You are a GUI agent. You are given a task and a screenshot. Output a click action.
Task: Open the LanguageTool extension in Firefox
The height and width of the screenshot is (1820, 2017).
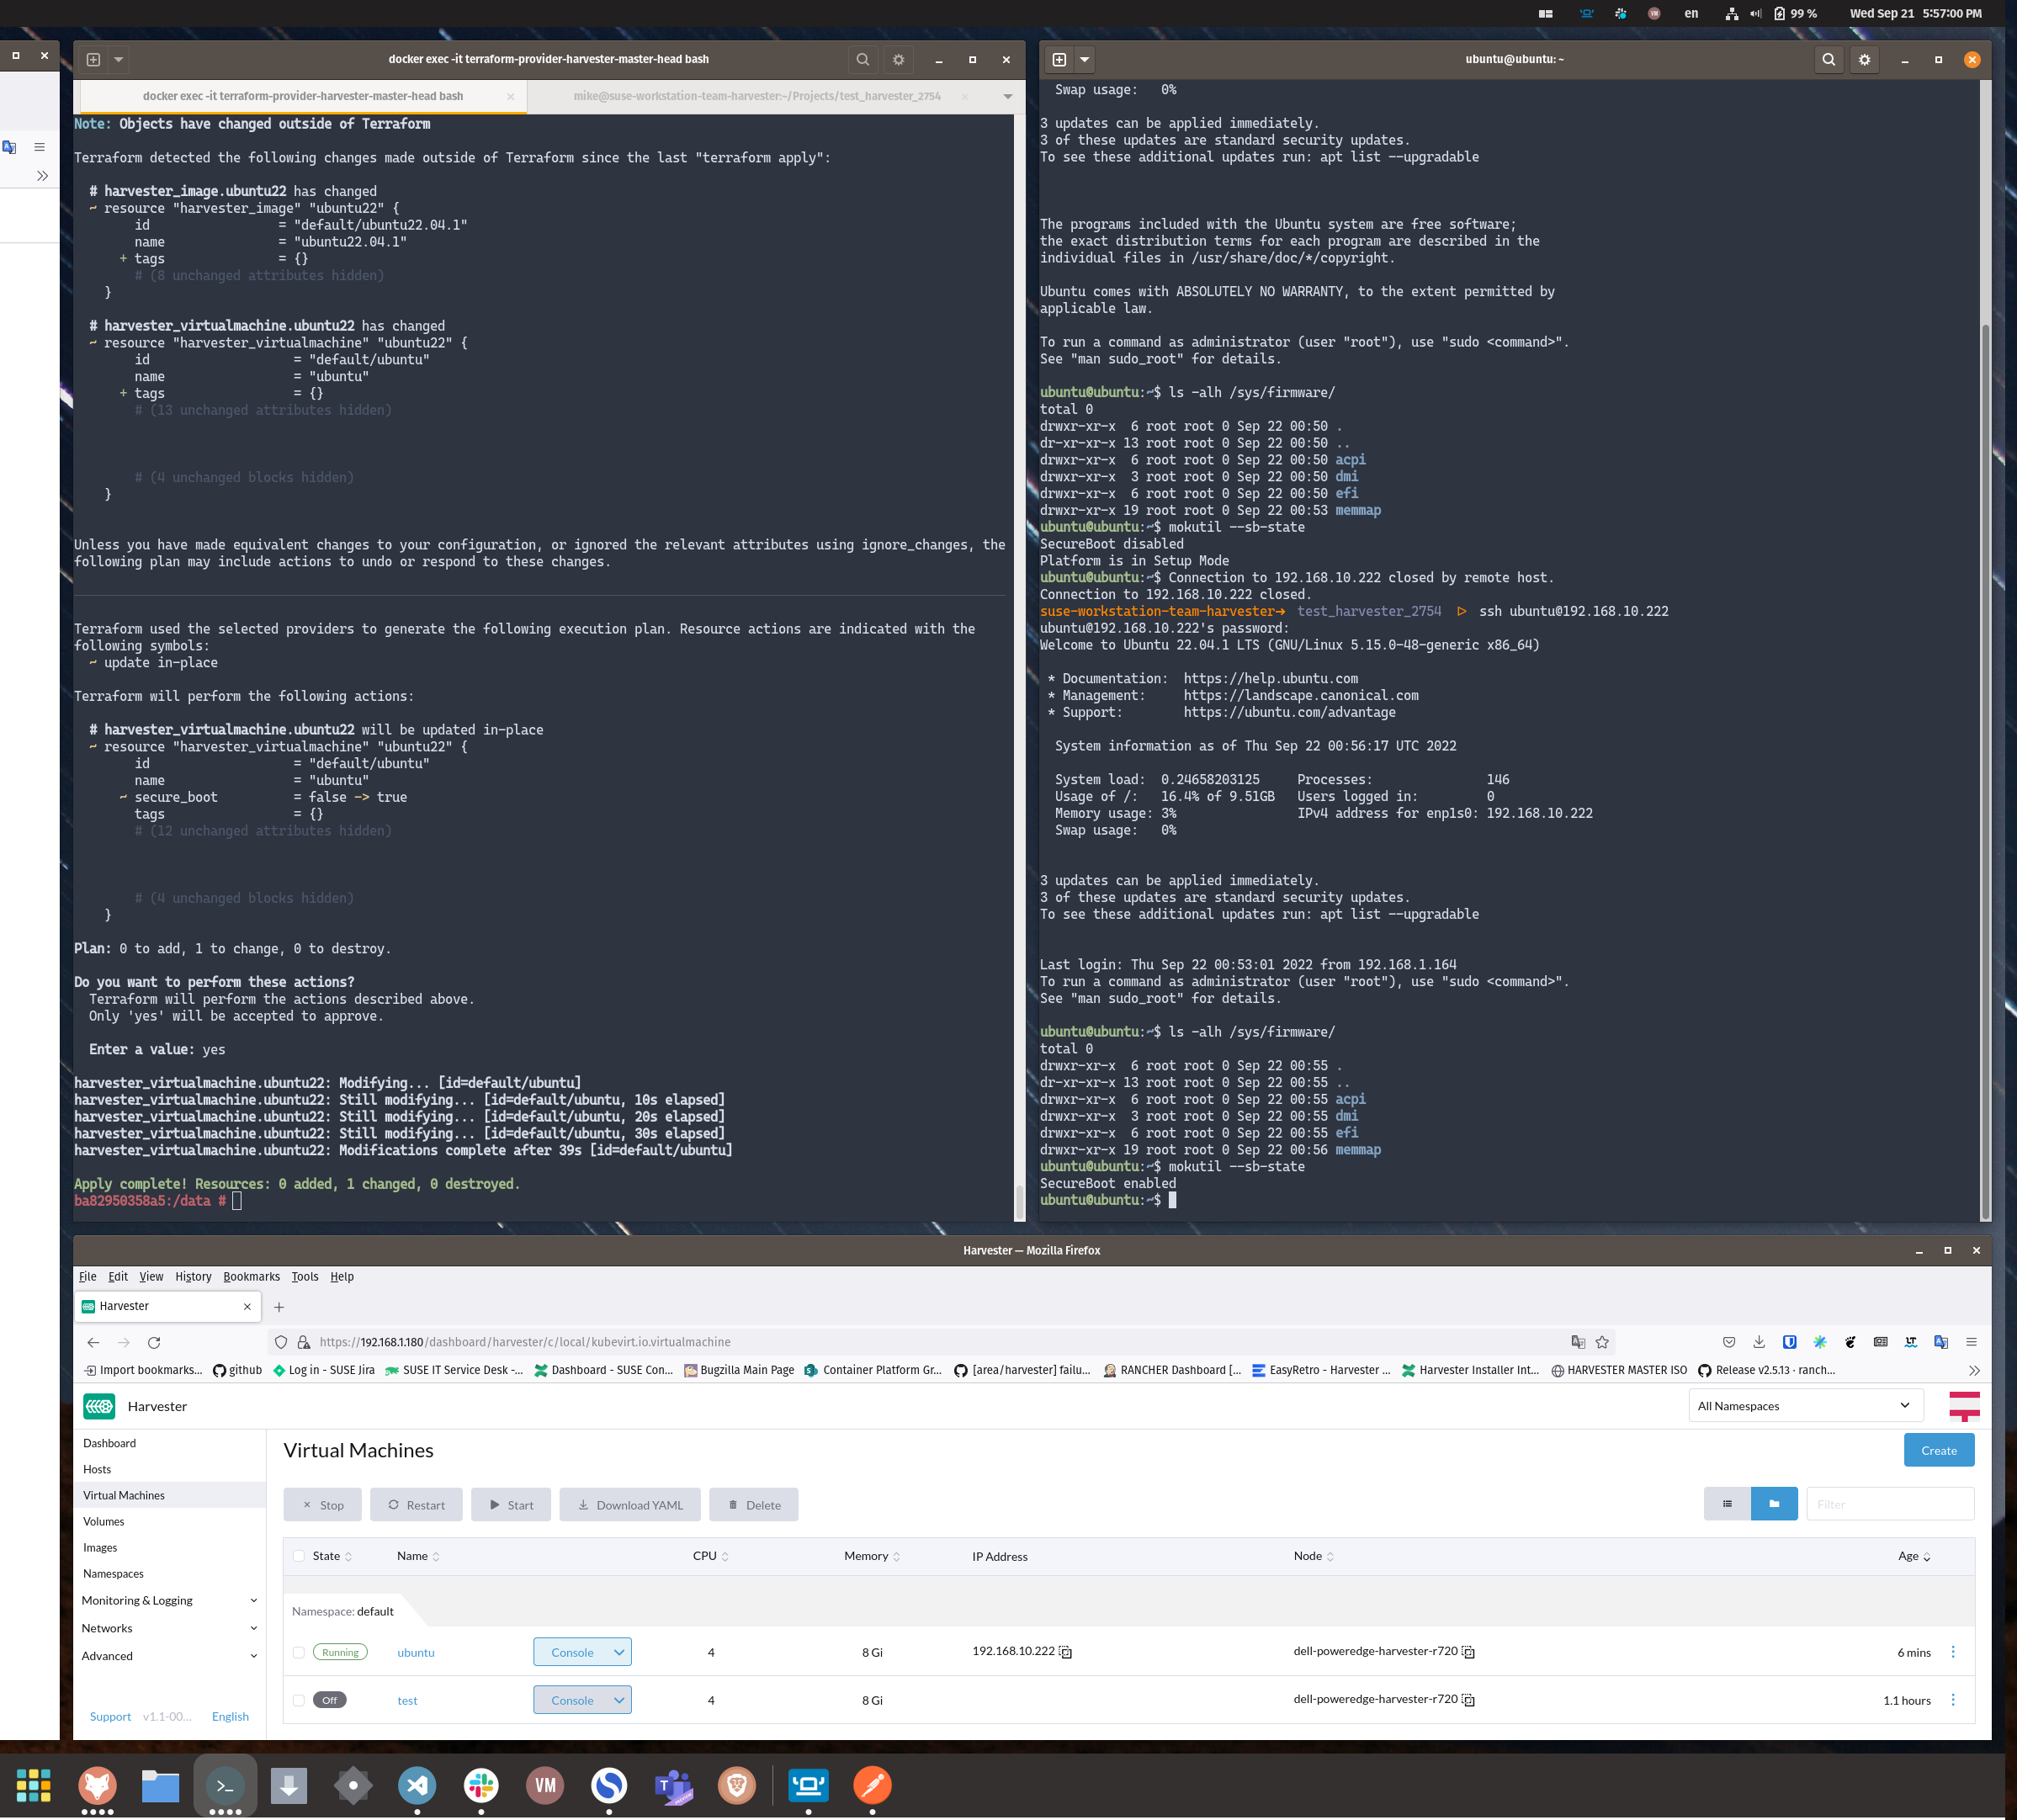pos(1911,1342)
